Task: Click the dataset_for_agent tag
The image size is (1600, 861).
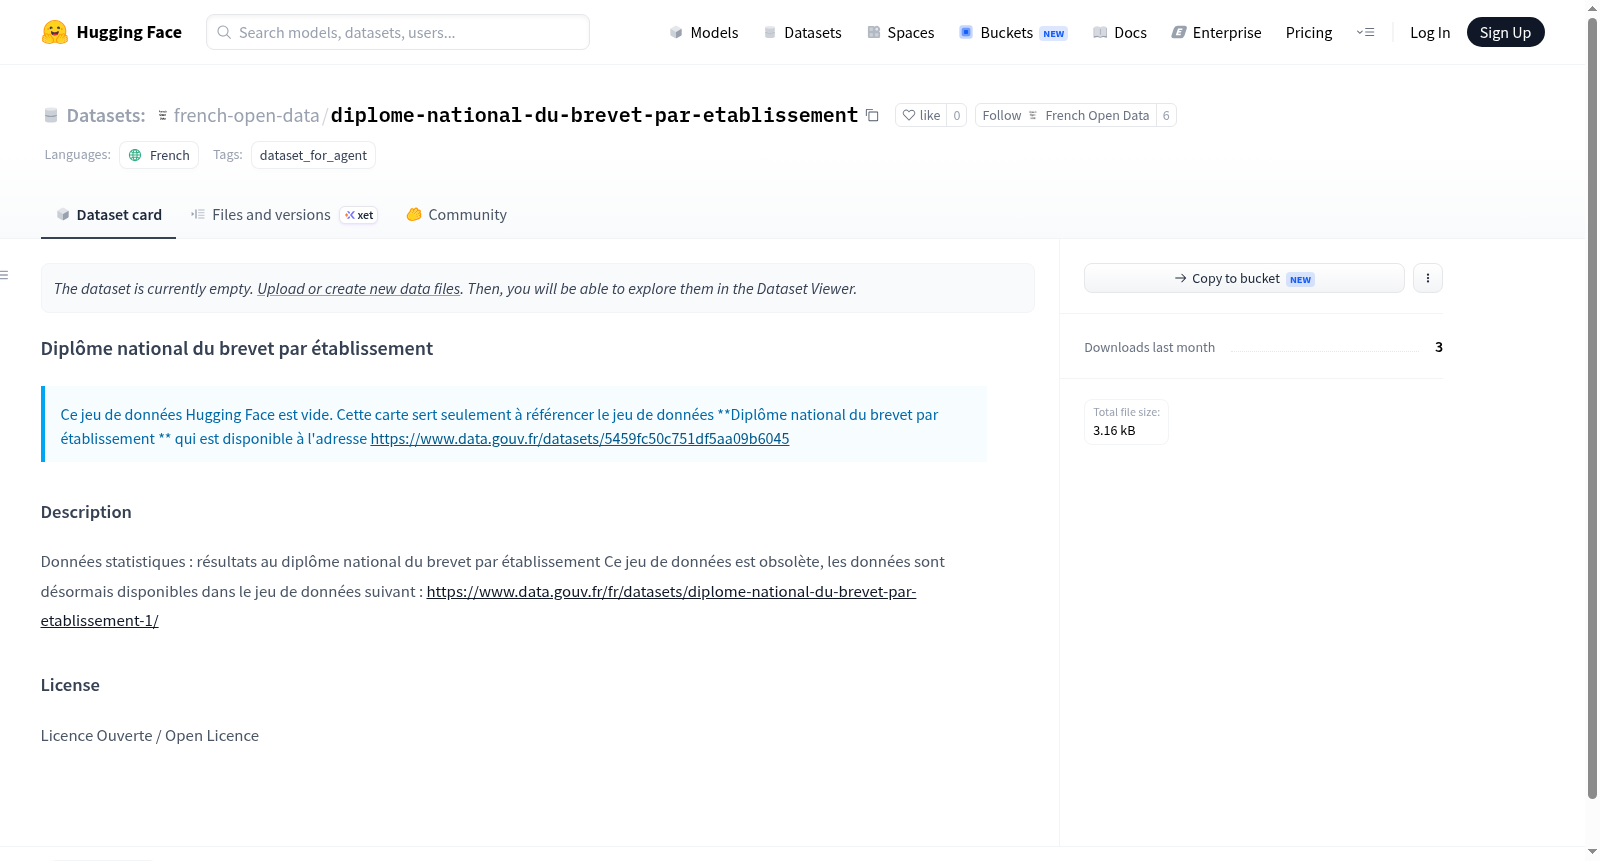Action: tap(313, 155)
